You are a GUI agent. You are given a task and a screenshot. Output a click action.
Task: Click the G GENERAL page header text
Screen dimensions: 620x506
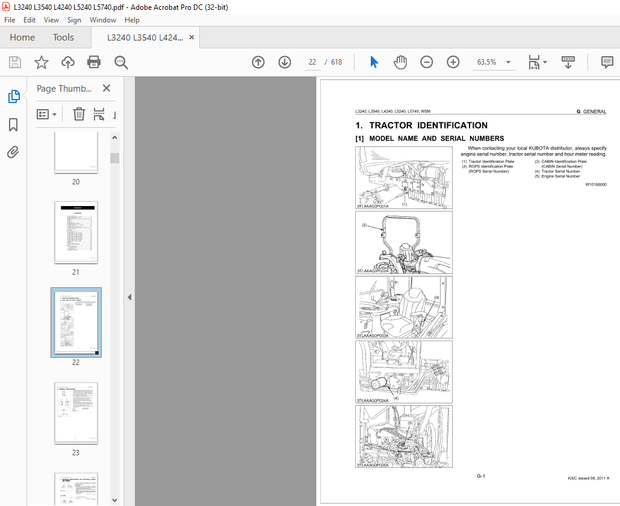(x=591, y=111)
